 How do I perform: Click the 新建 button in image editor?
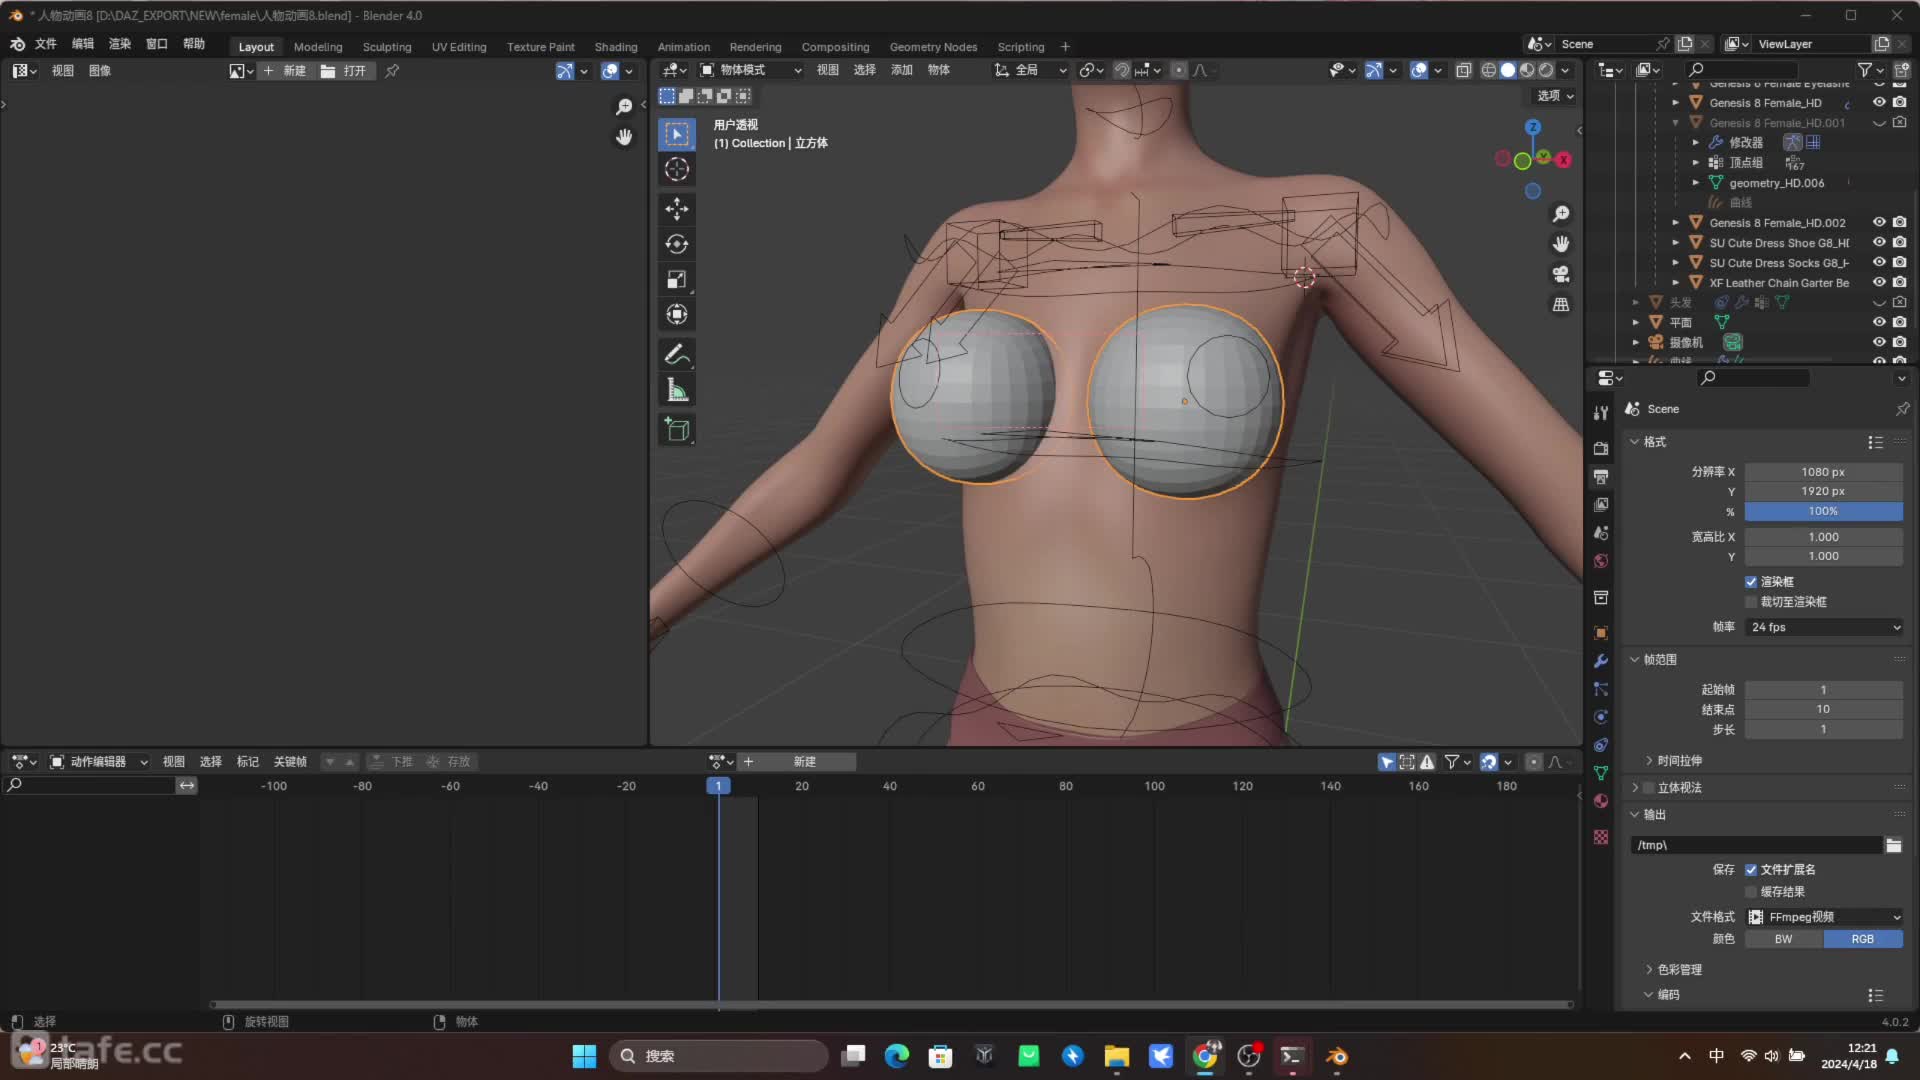(285, 71)
